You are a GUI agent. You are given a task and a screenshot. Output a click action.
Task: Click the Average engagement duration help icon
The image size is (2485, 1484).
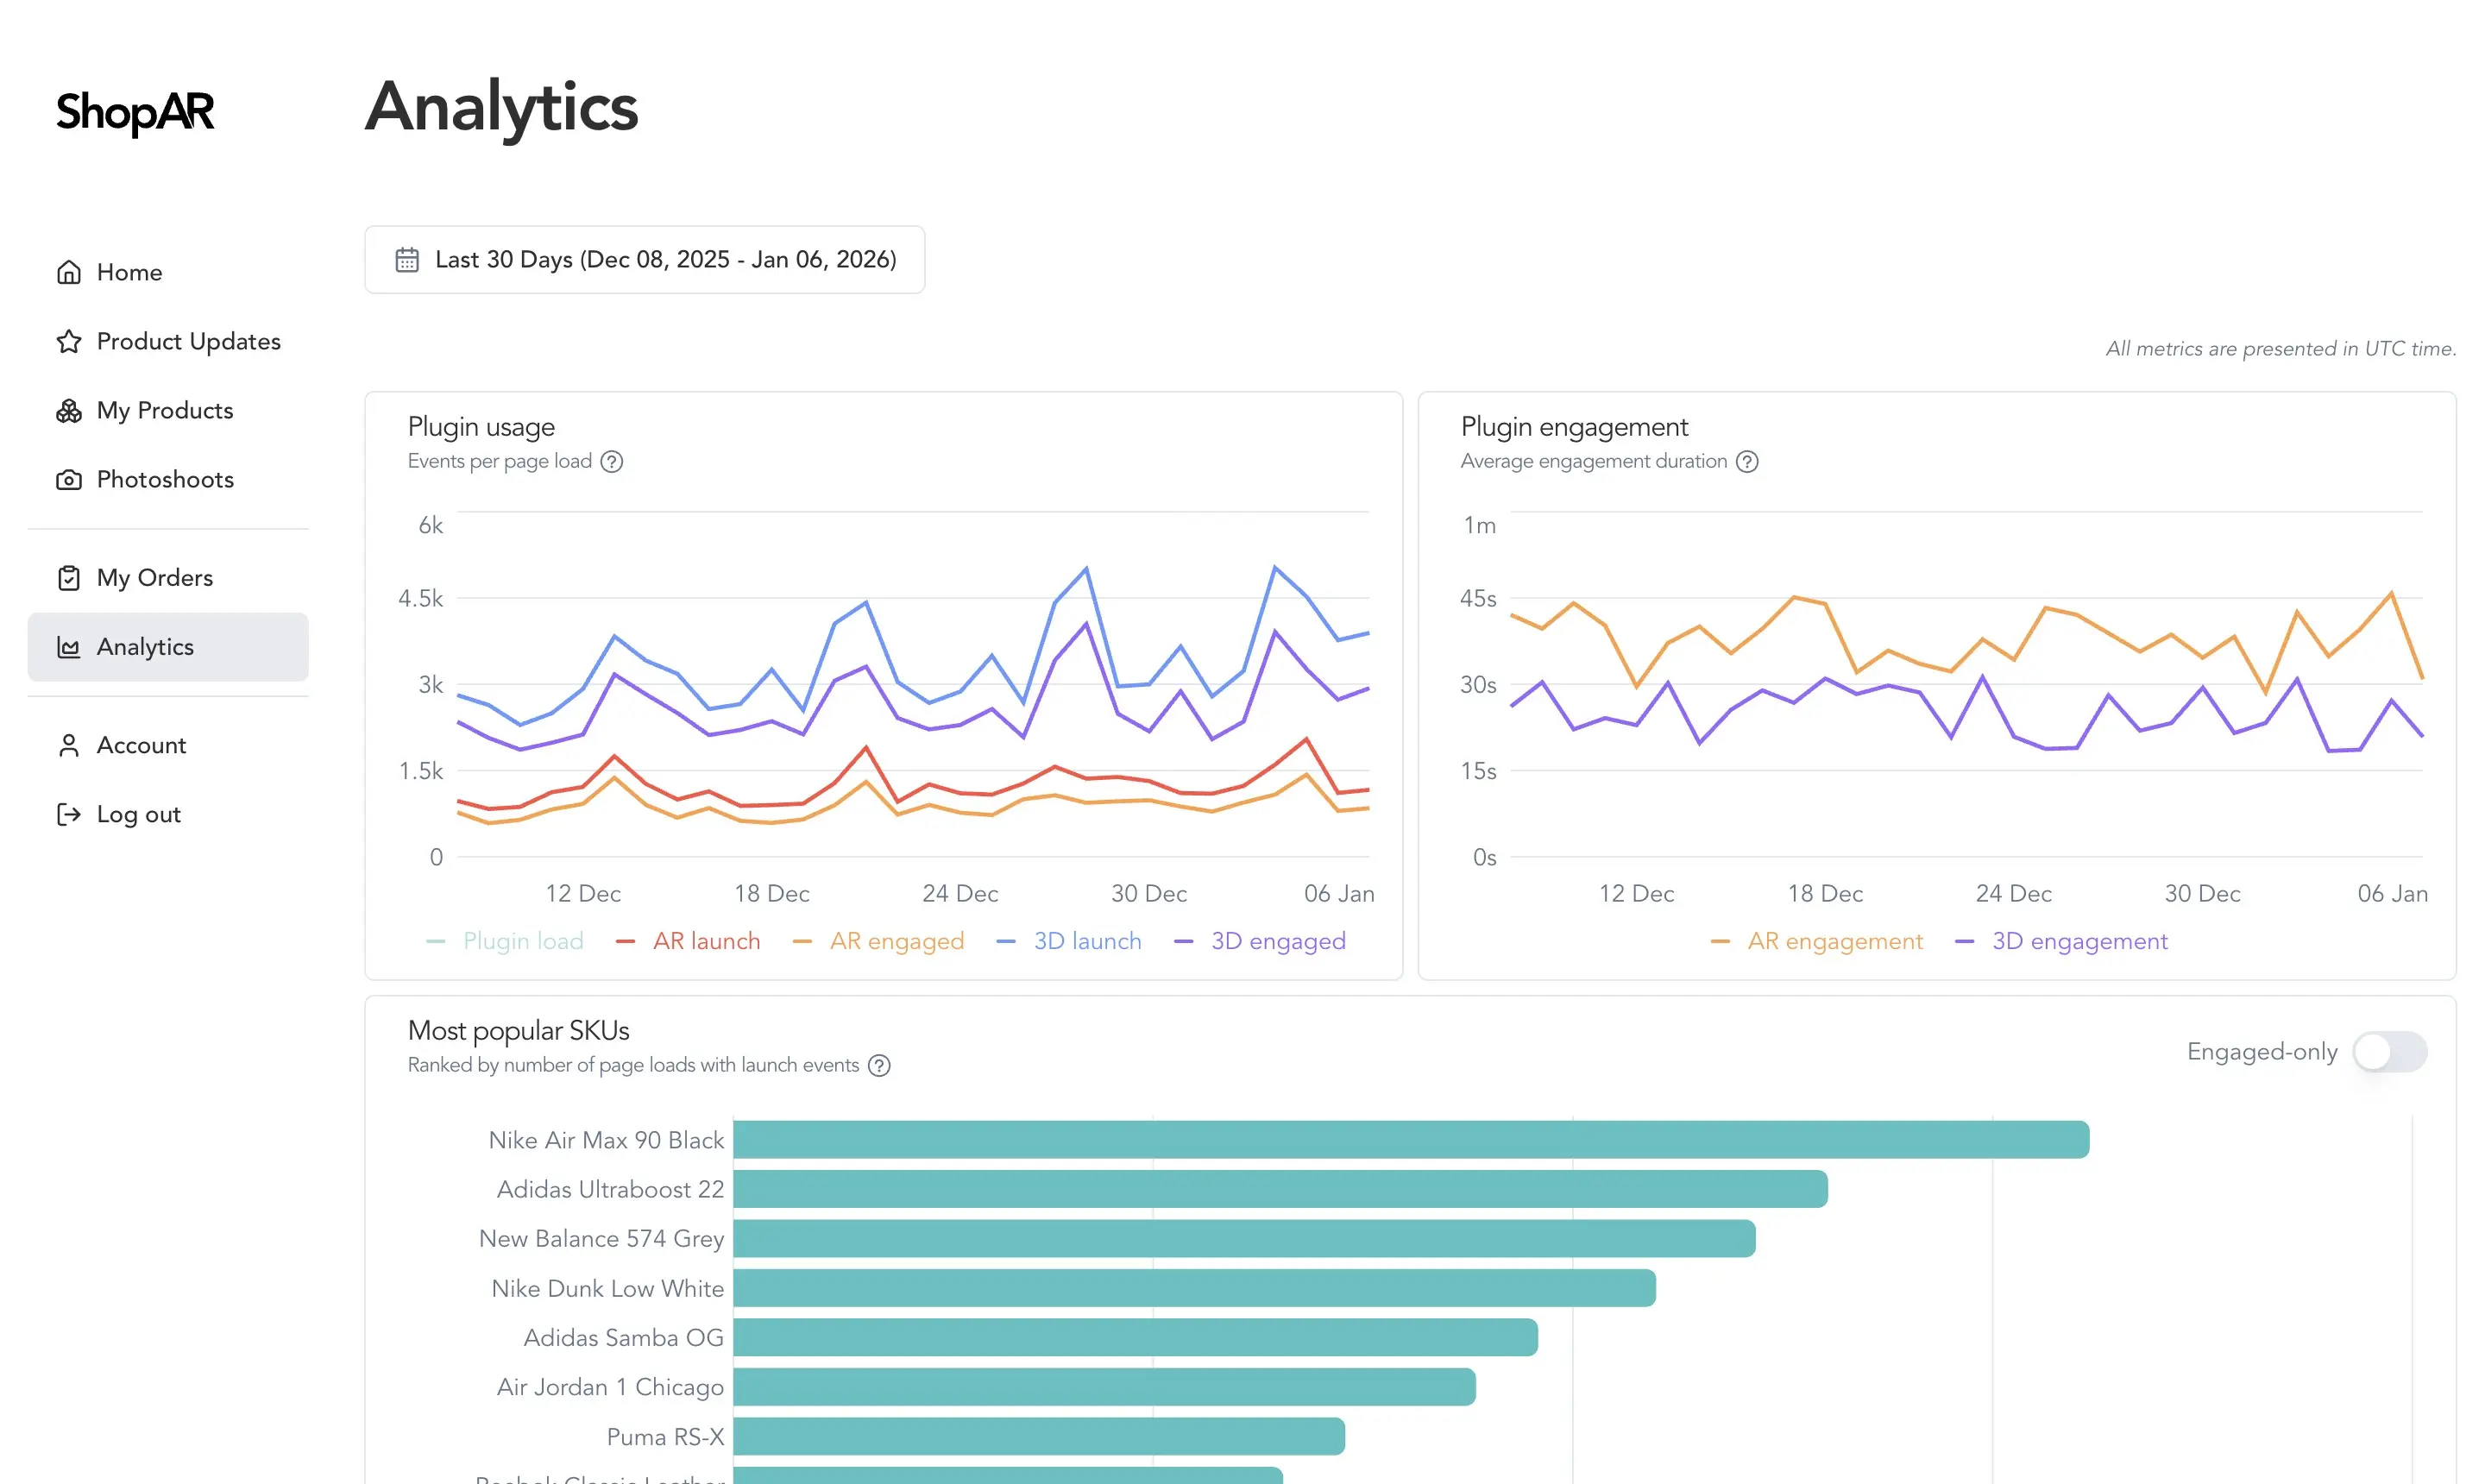click(x=1747, y=461)
